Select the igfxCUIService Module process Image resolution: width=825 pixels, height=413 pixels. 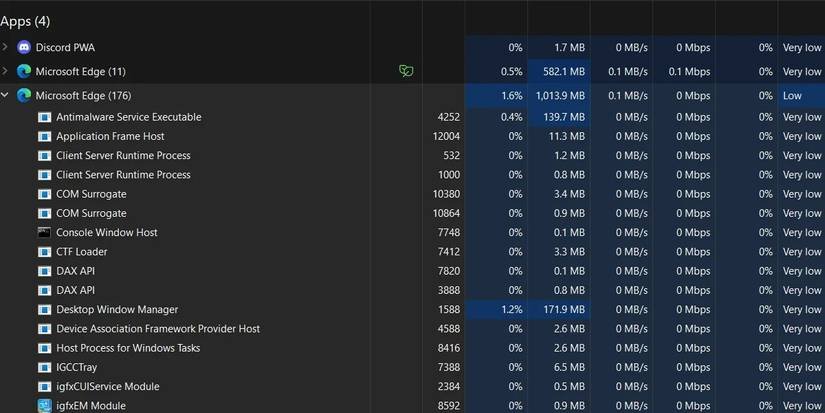107,387
